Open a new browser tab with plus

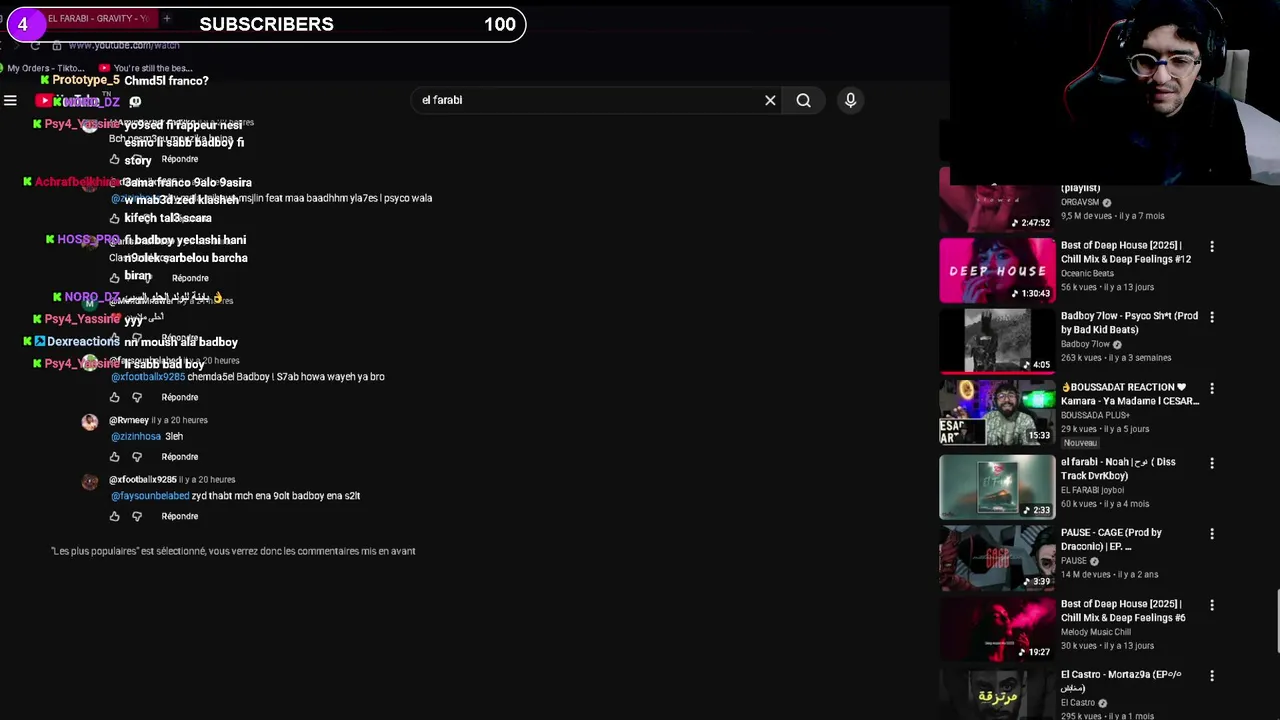167,18
